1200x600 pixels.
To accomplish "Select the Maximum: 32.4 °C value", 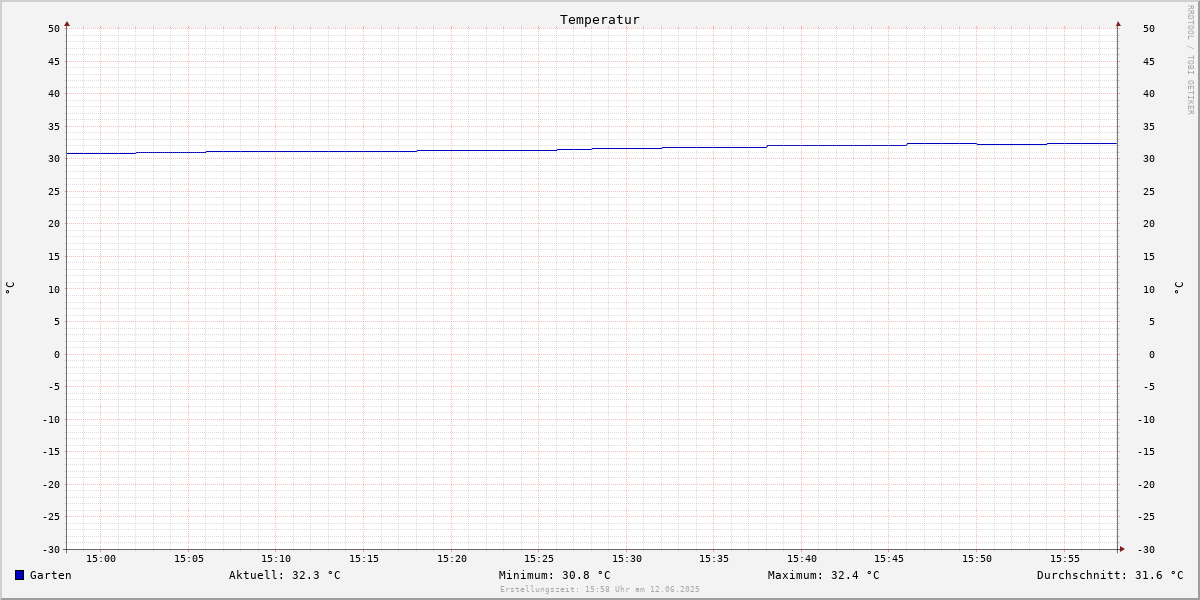I will coord(824,575).
